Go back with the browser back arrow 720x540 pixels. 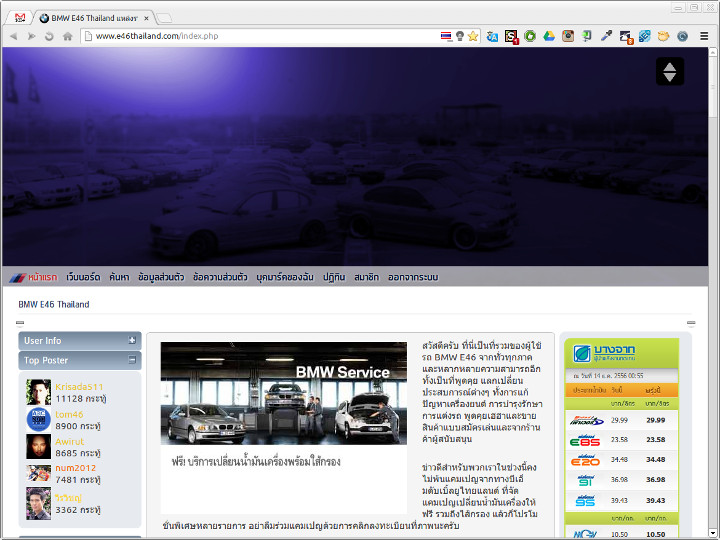14,36
